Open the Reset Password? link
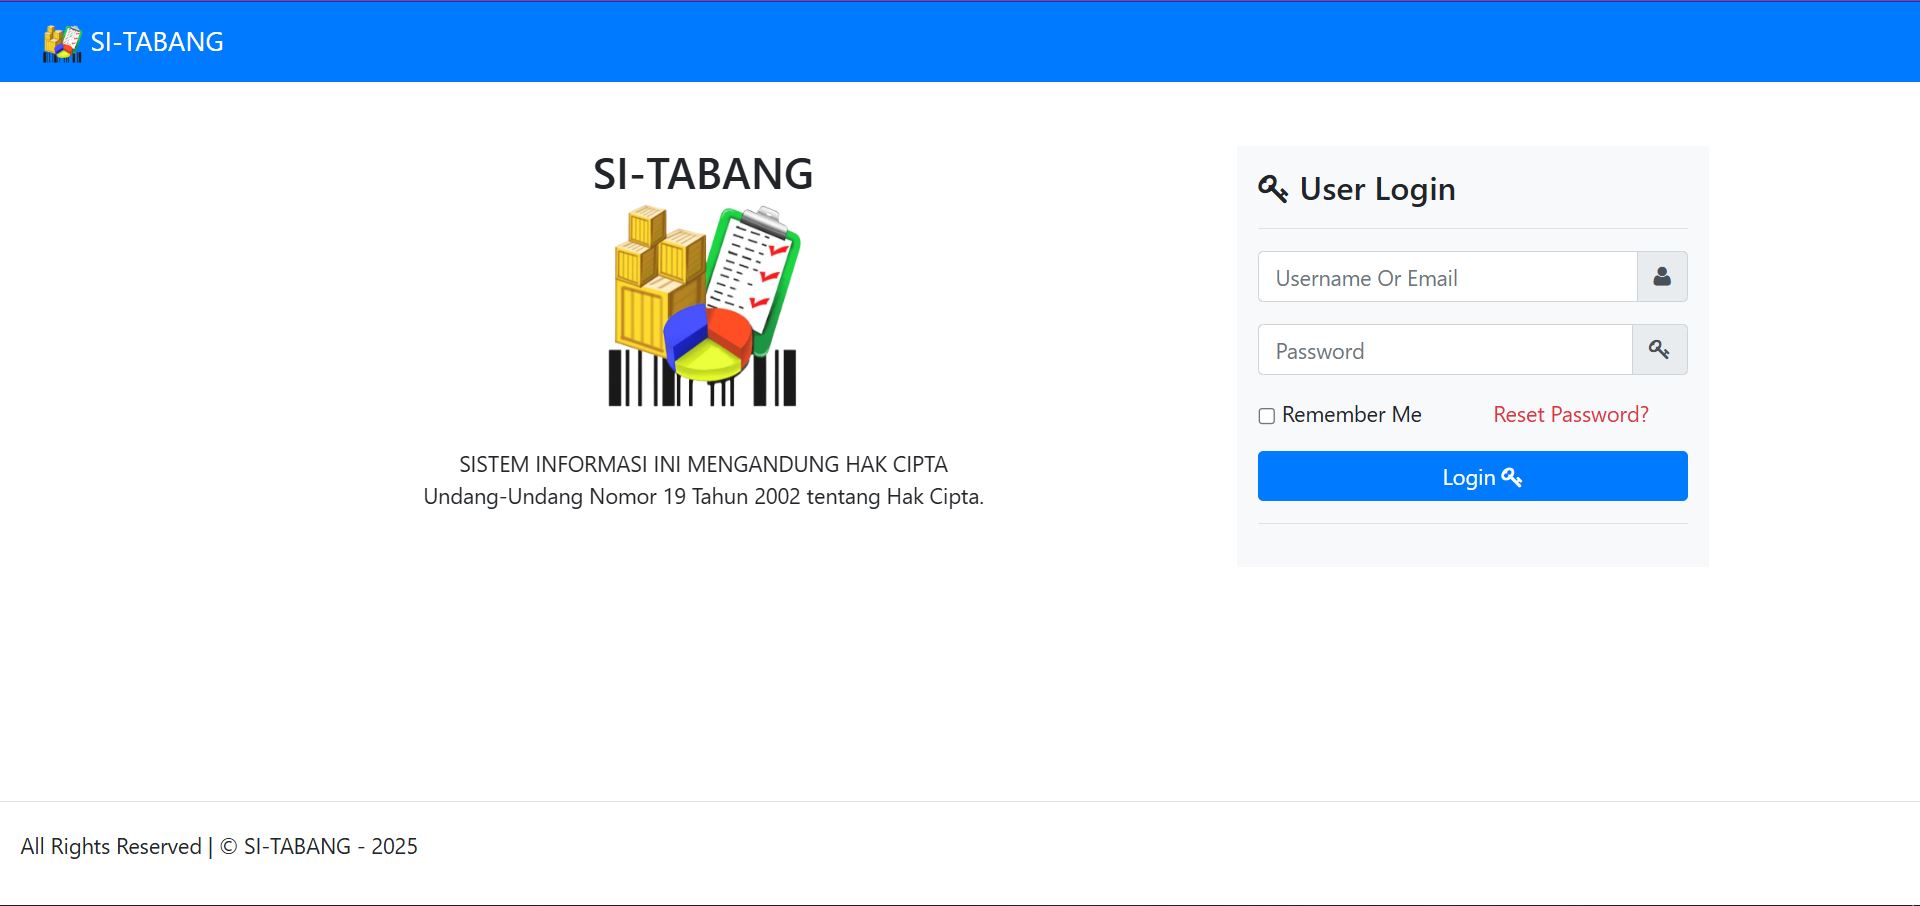 [1570, 415]
